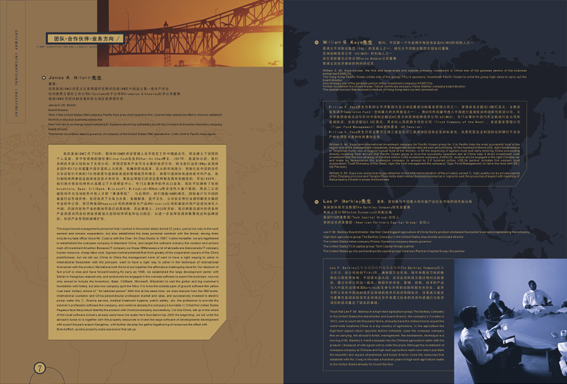
Task: Click the yellow biography text box
Action: tap(137, 242)
